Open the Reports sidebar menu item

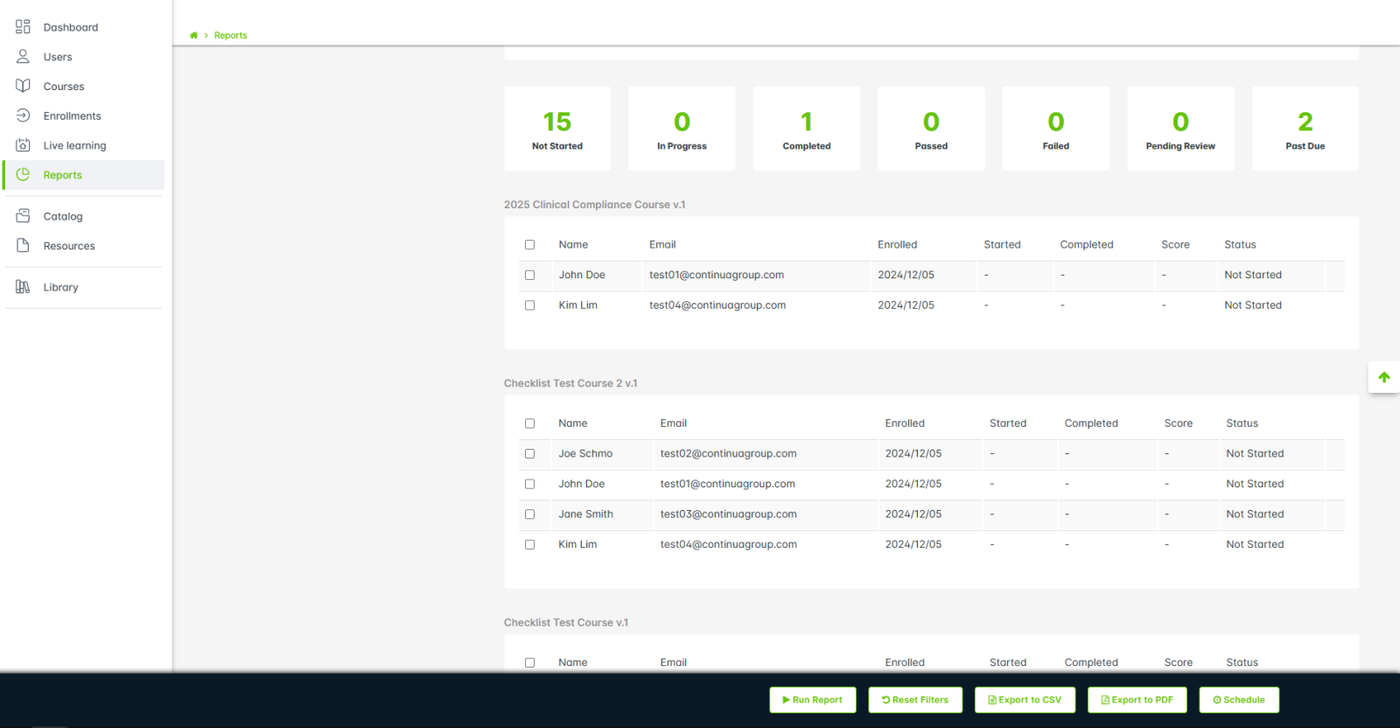coord(62,175)
